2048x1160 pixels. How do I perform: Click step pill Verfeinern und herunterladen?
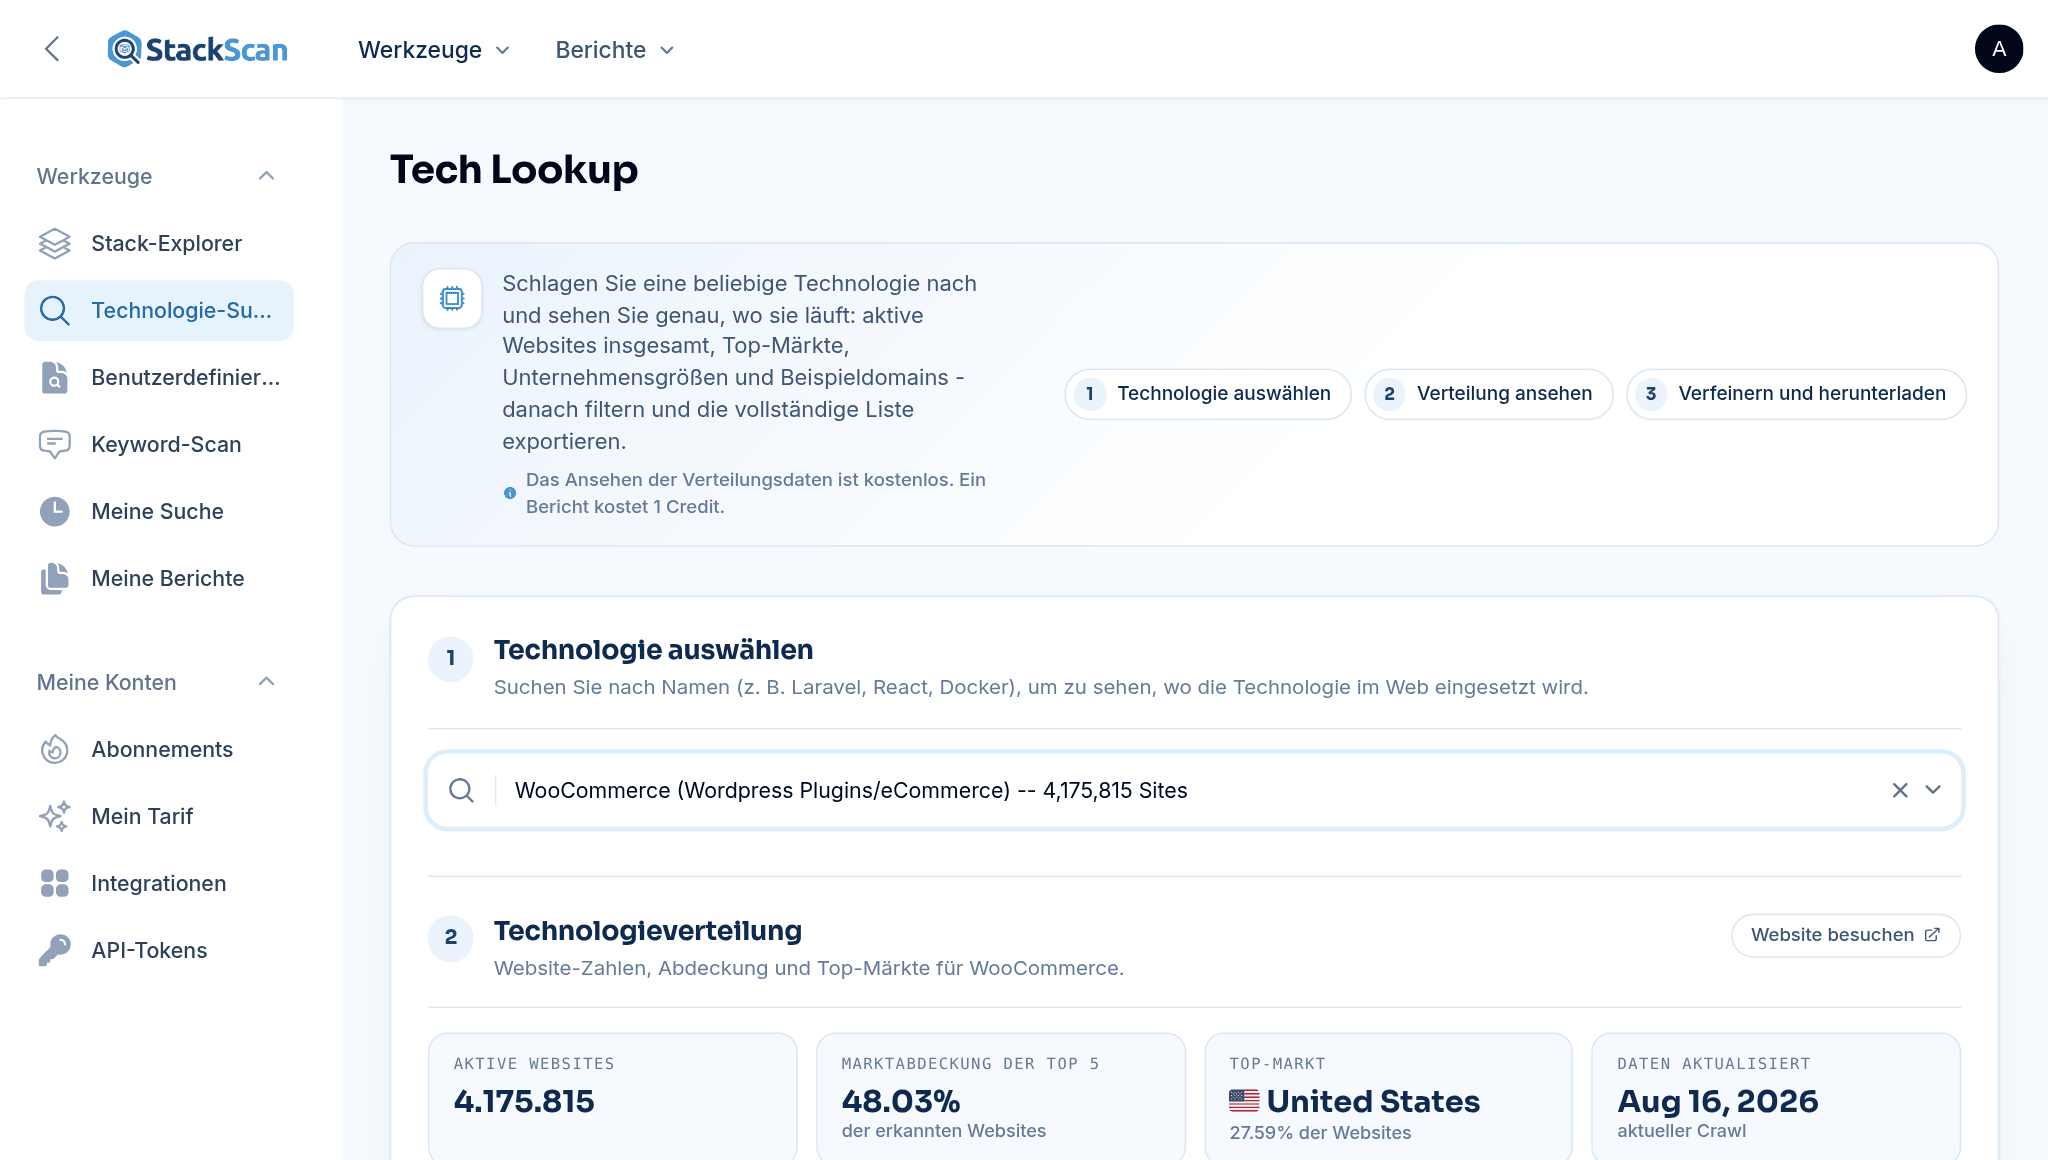tap(1796, 394)
